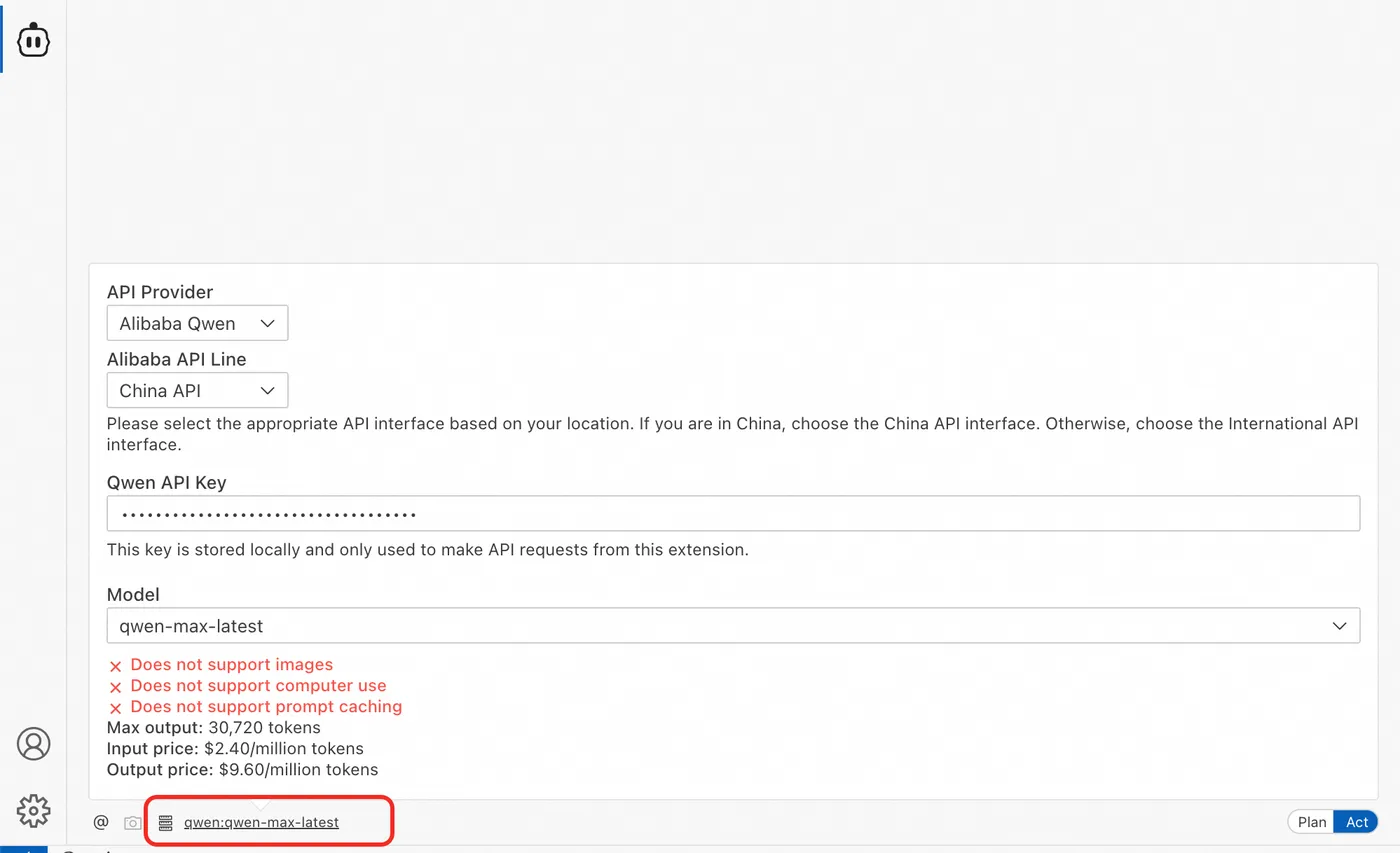The image size is (1400, 853).
Task: Click the 'Input price: $2.40/million tokens' line
Action: pyautogui.click(x=235, y=748)
